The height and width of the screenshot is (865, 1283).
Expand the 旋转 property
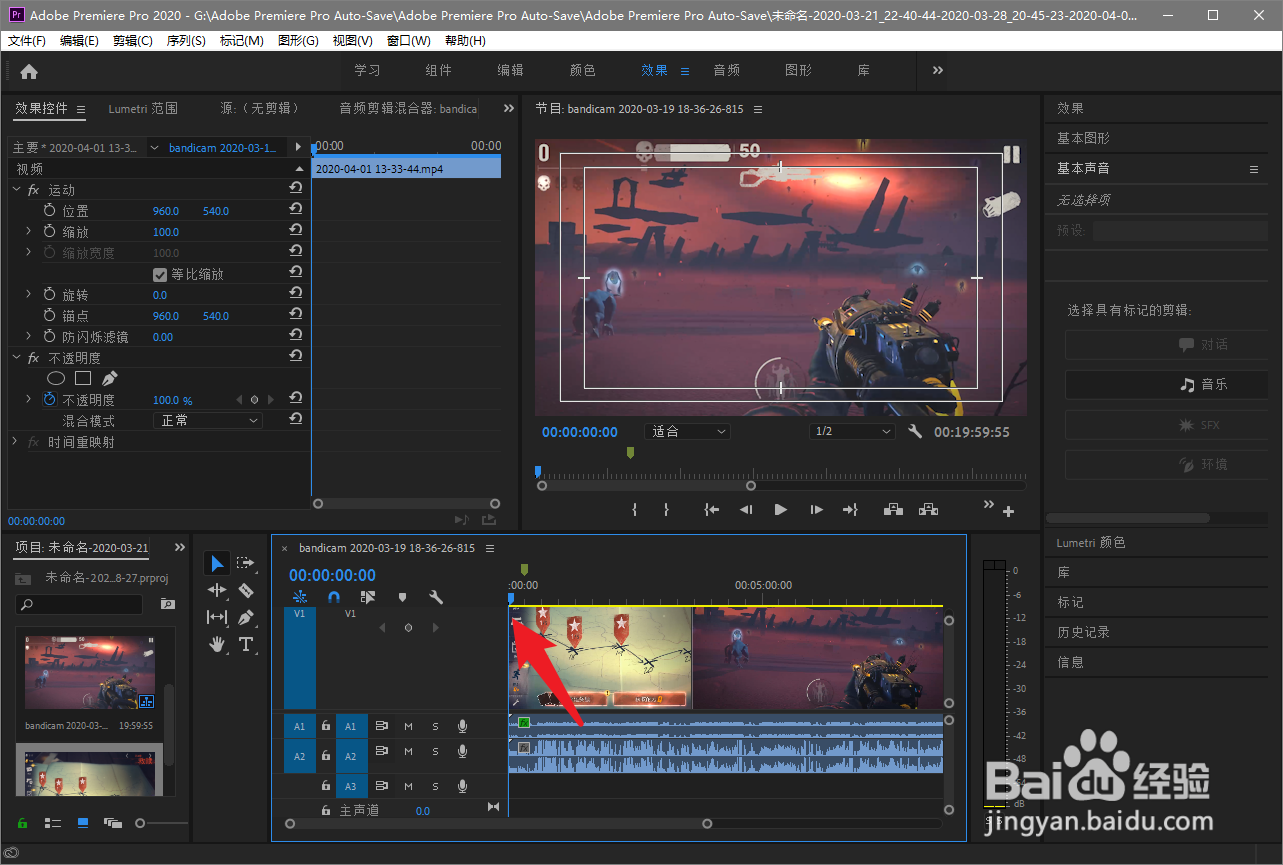coord(29,294)
